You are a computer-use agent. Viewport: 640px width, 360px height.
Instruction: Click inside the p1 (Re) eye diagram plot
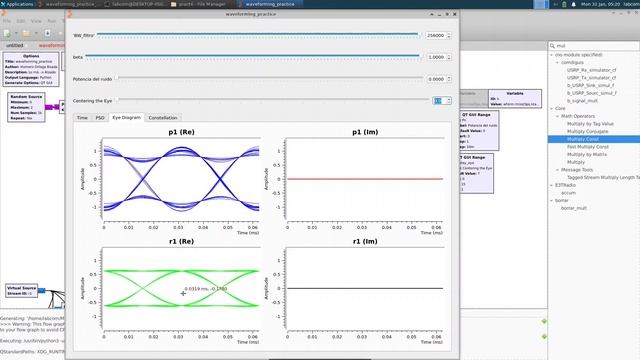(181, 179)
